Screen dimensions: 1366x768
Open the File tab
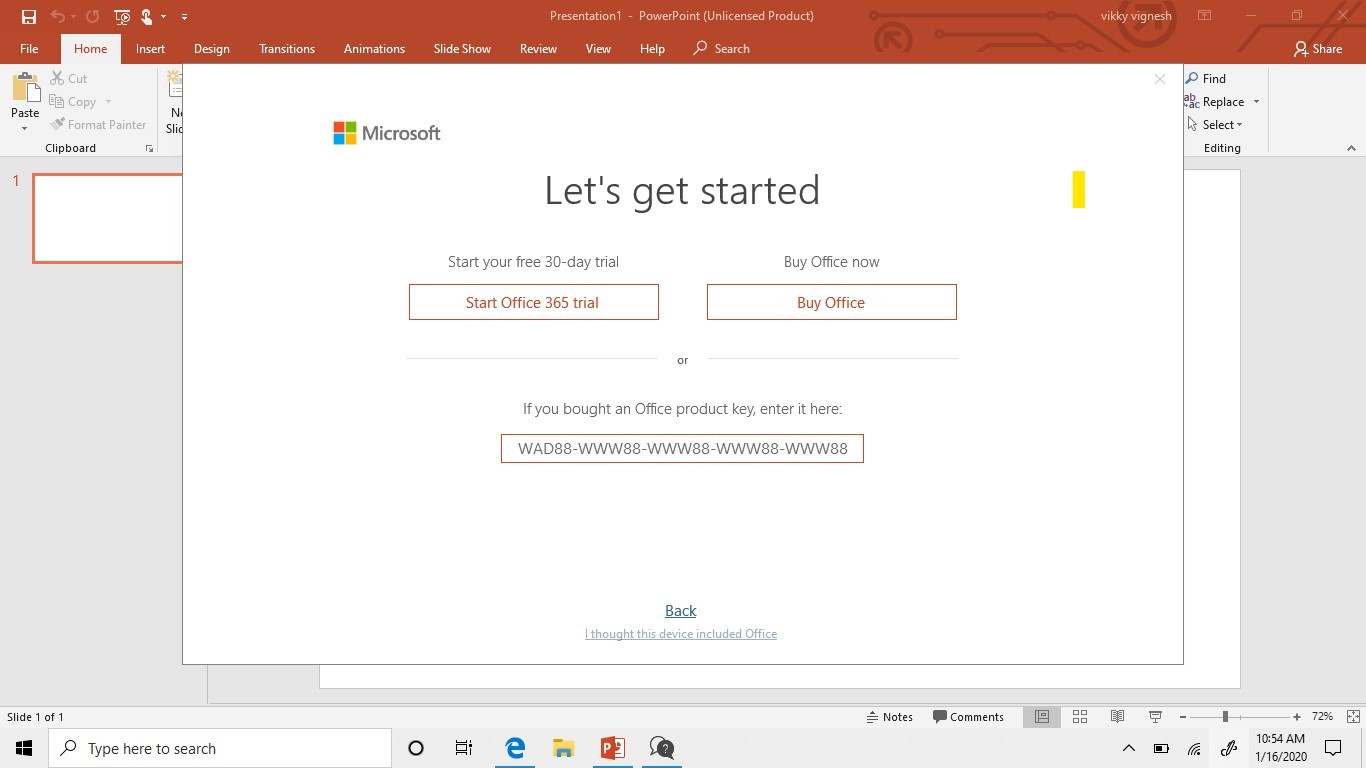pos(29,48)
